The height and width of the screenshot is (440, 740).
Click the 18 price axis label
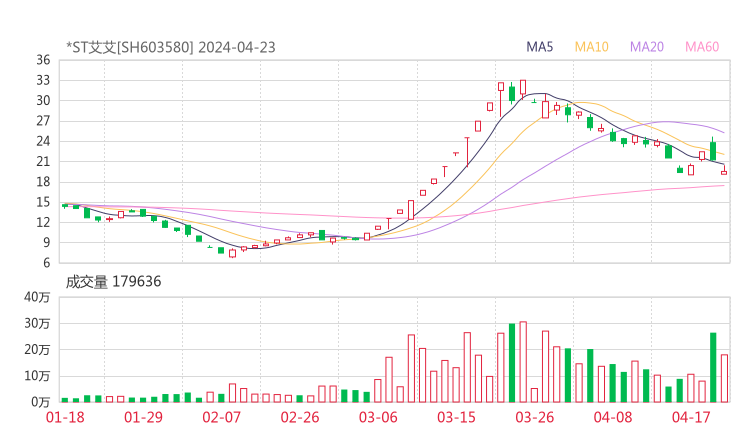pos(43,182)
